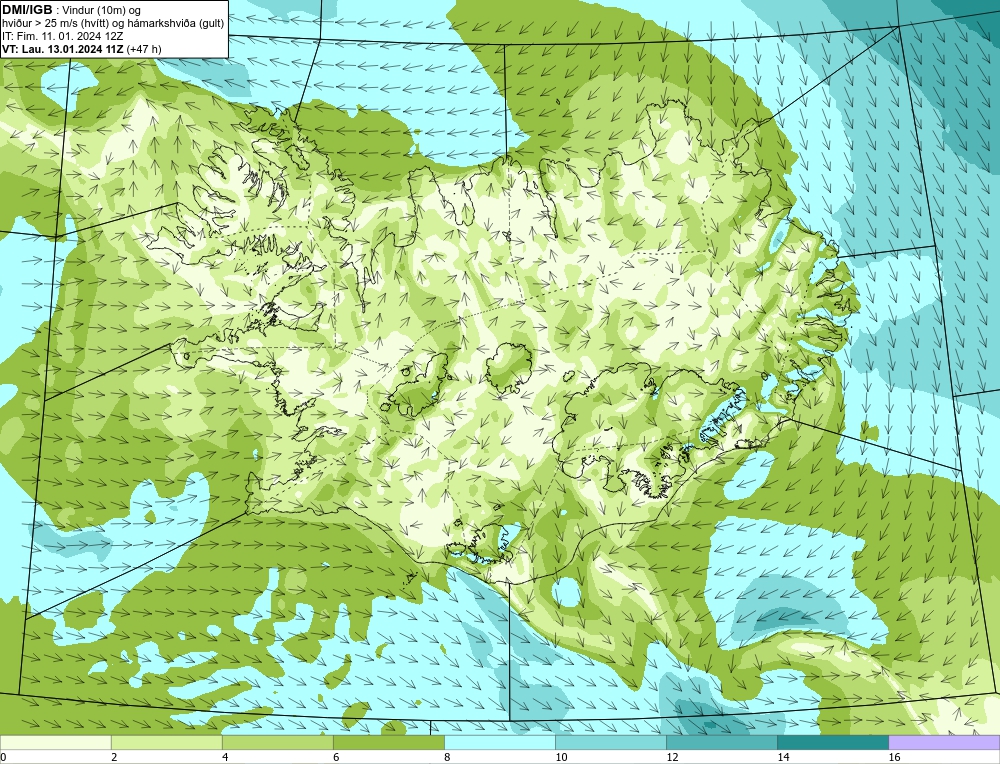Screen dimensions: 1000x764
Task: Click the legend value label '12'
Action: pyautogui.click(x=672, y=757)
